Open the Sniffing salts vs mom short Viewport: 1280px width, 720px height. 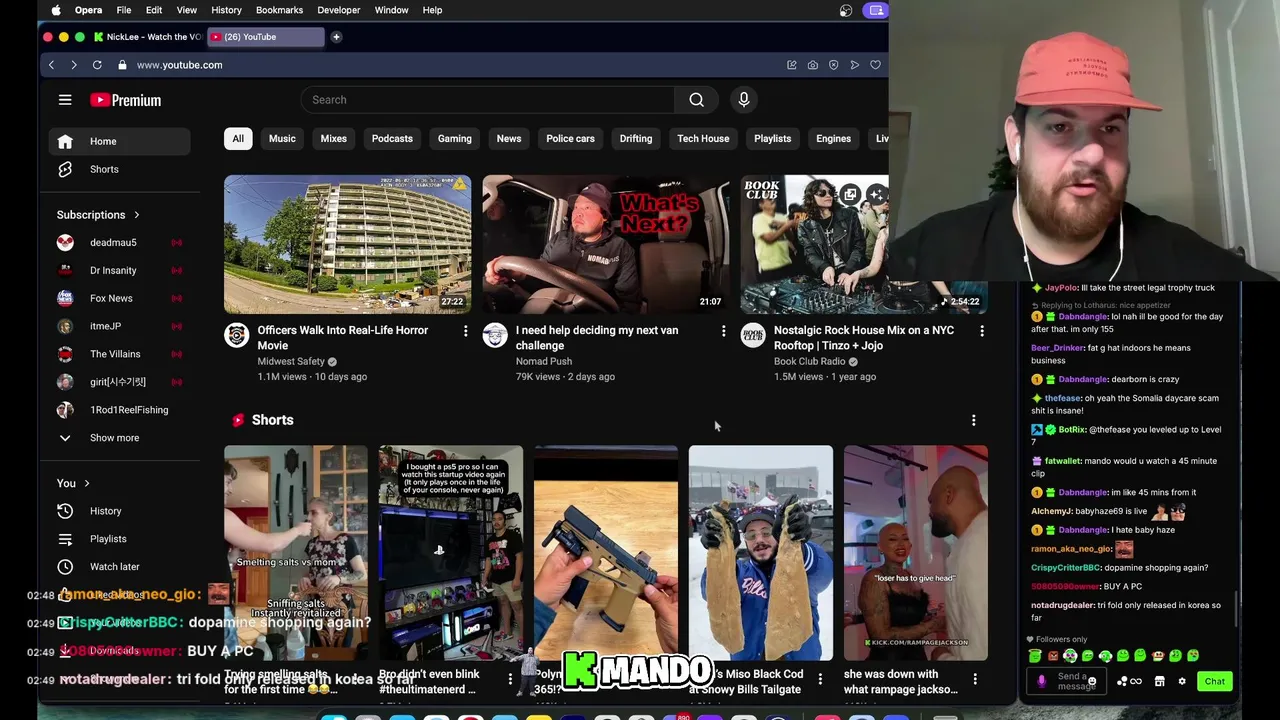point(295,553)
